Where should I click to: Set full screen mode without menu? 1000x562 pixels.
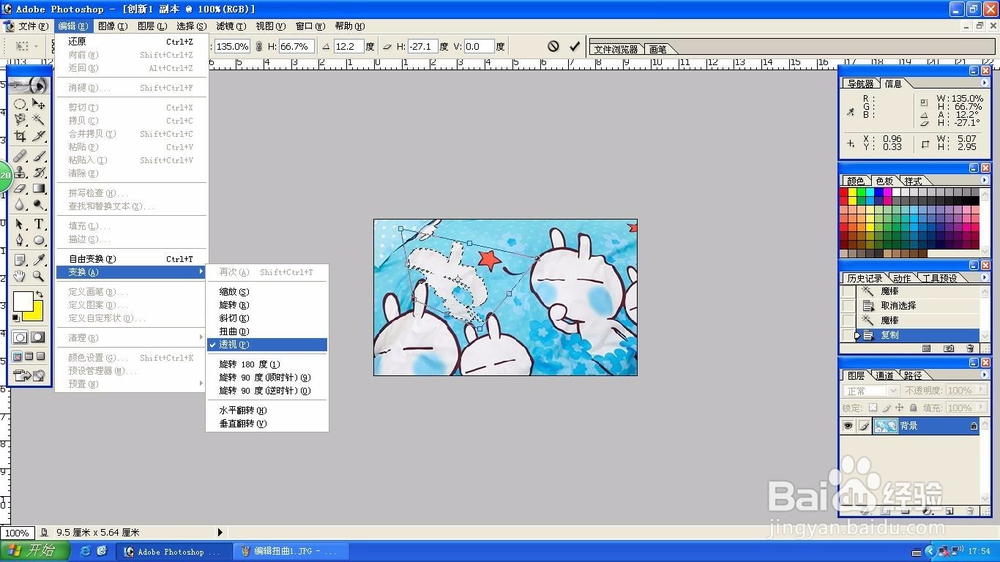point(41,357)
